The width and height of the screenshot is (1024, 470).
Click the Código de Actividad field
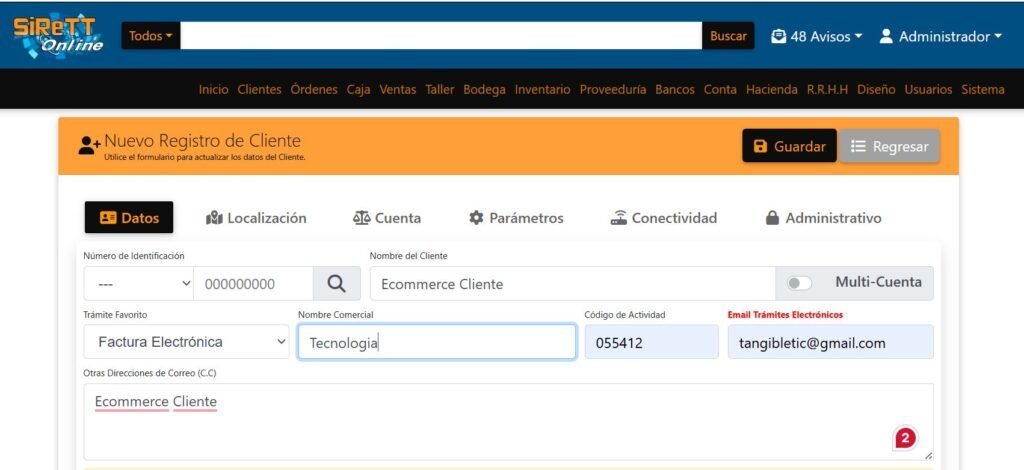click(x=651, y=342)
